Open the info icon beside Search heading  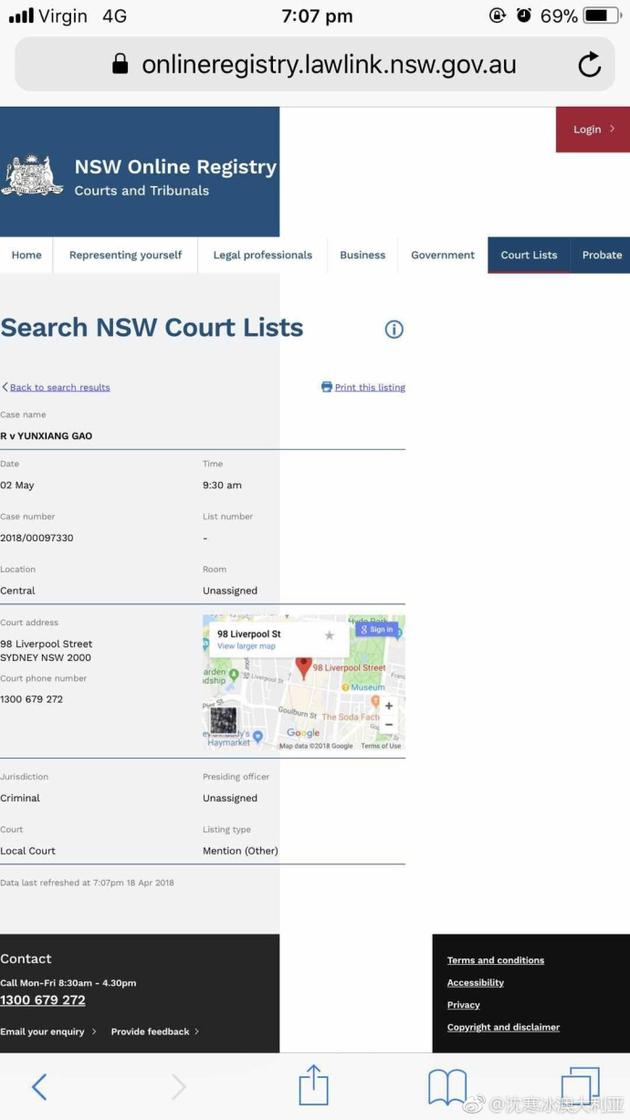point(394,329)
